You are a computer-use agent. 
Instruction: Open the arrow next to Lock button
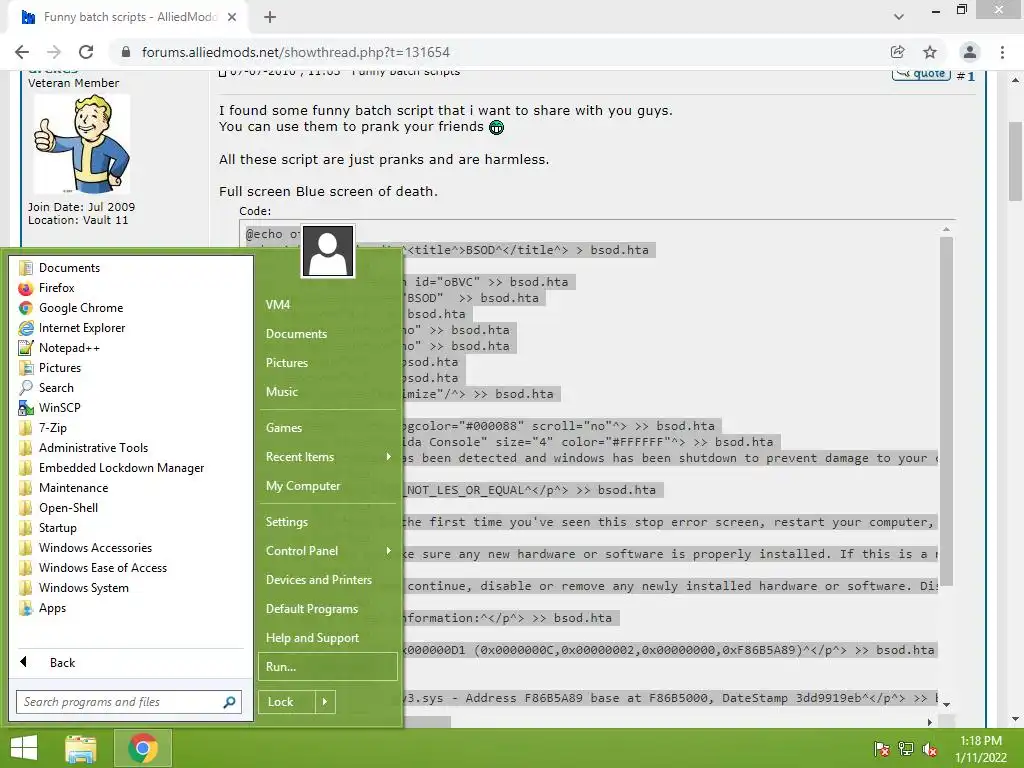coord(325,702)
